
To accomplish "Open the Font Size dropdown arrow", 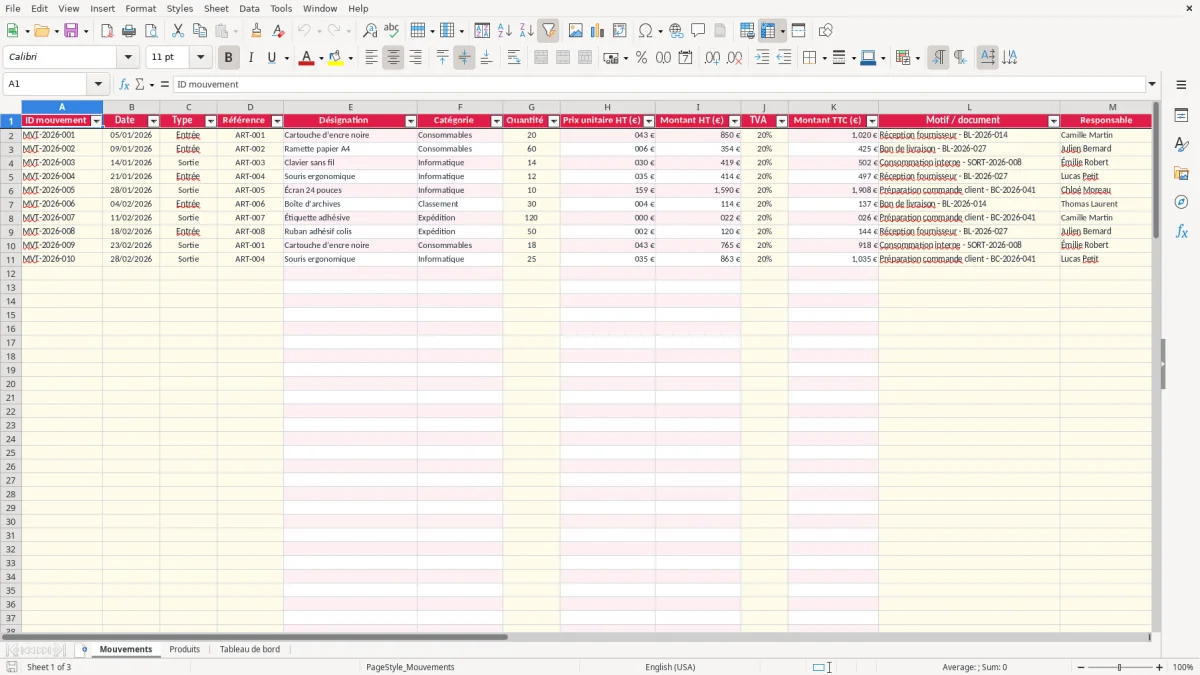I will click(x=200, y=58).
